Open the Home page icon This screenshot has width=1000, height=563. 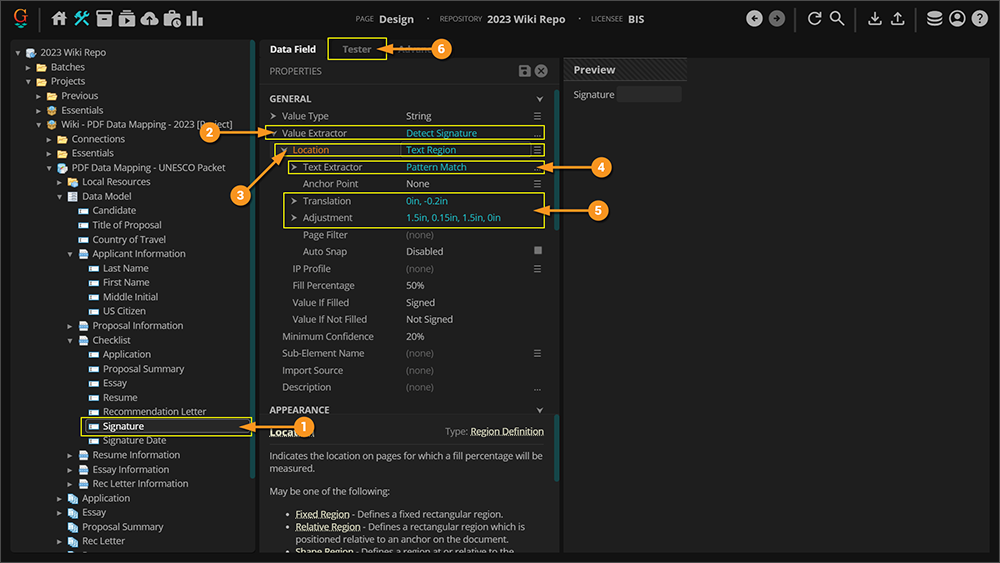(x=59, y=19)
